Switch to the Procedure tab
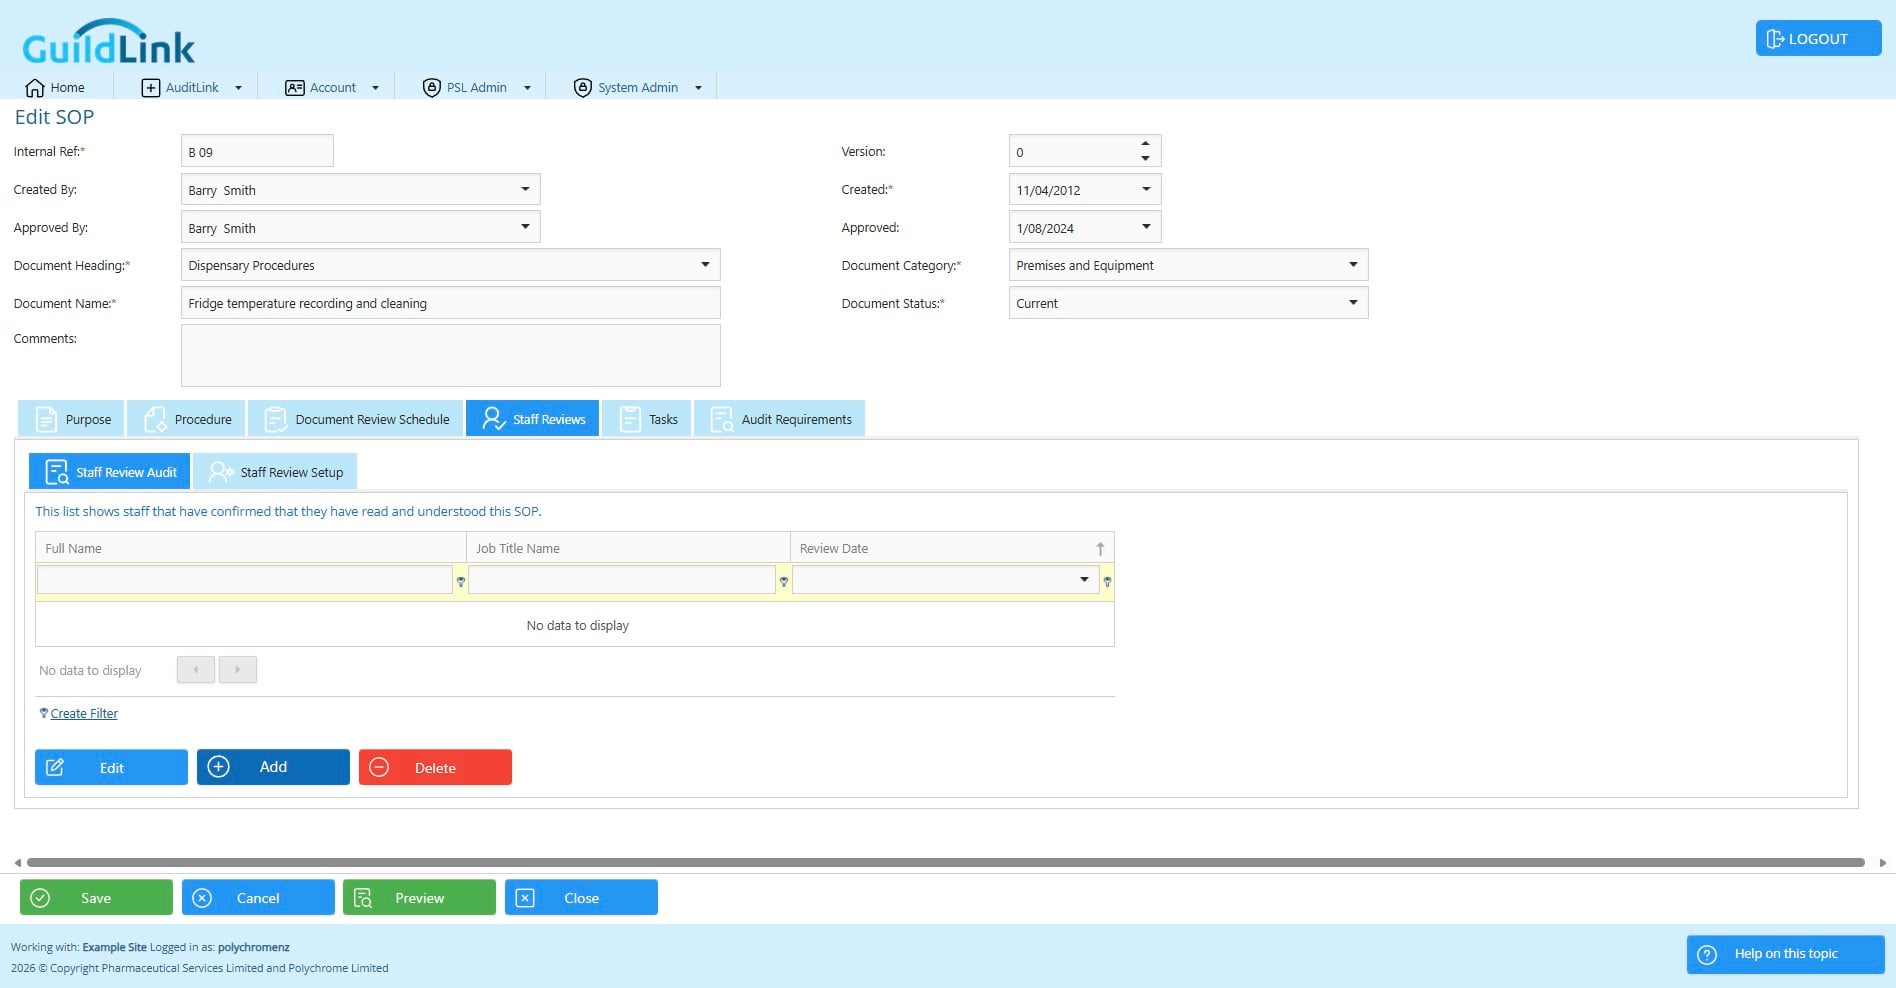1896x988 pixels. pos(187,419)
